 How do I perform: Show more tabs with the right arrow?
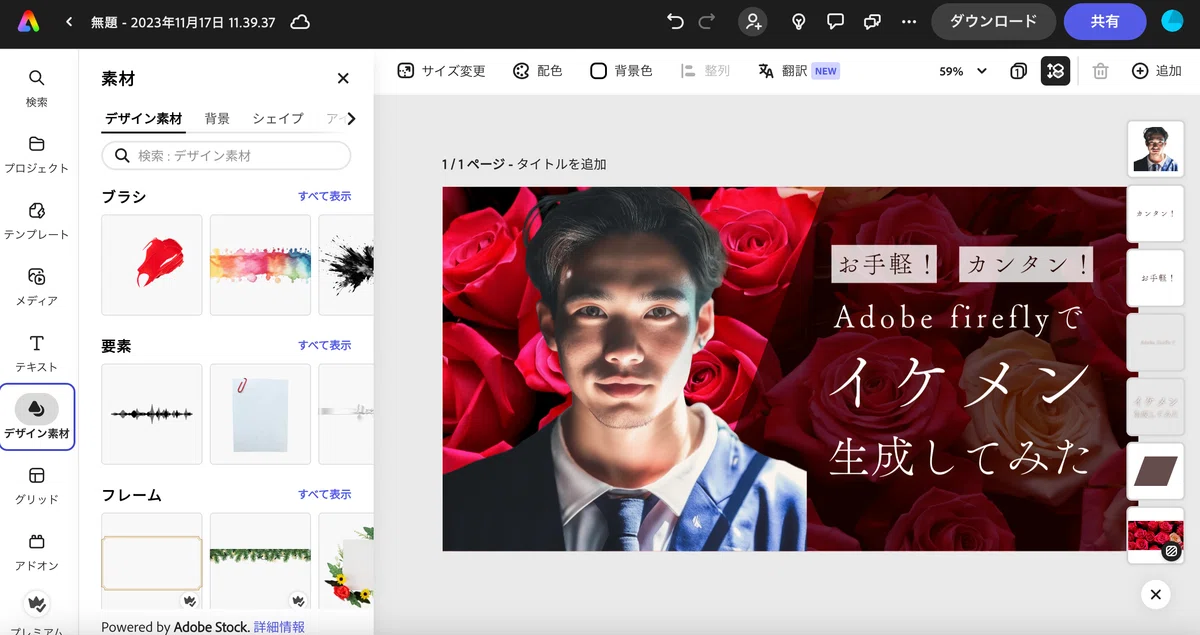coord(351,118)
